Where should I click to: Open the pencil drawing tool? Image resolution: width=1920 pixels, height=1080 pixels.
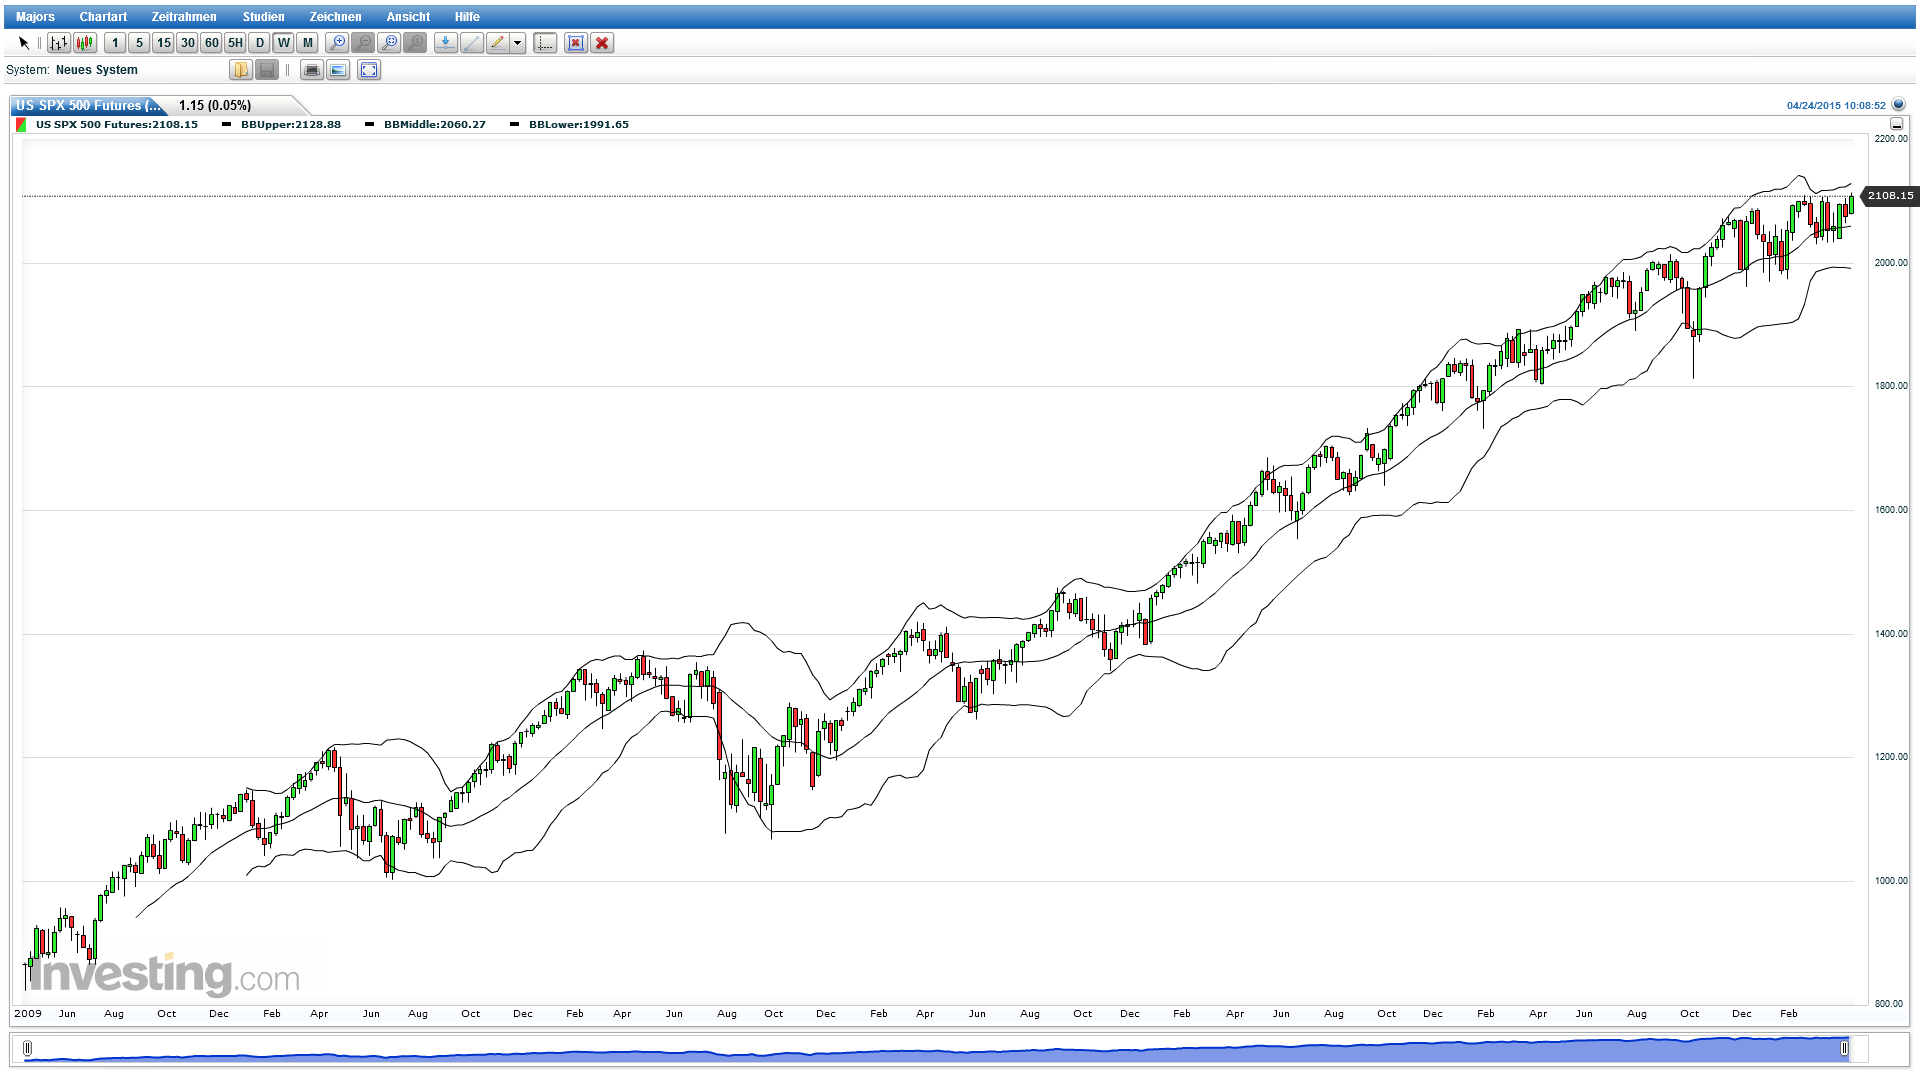tap(498, 43)
